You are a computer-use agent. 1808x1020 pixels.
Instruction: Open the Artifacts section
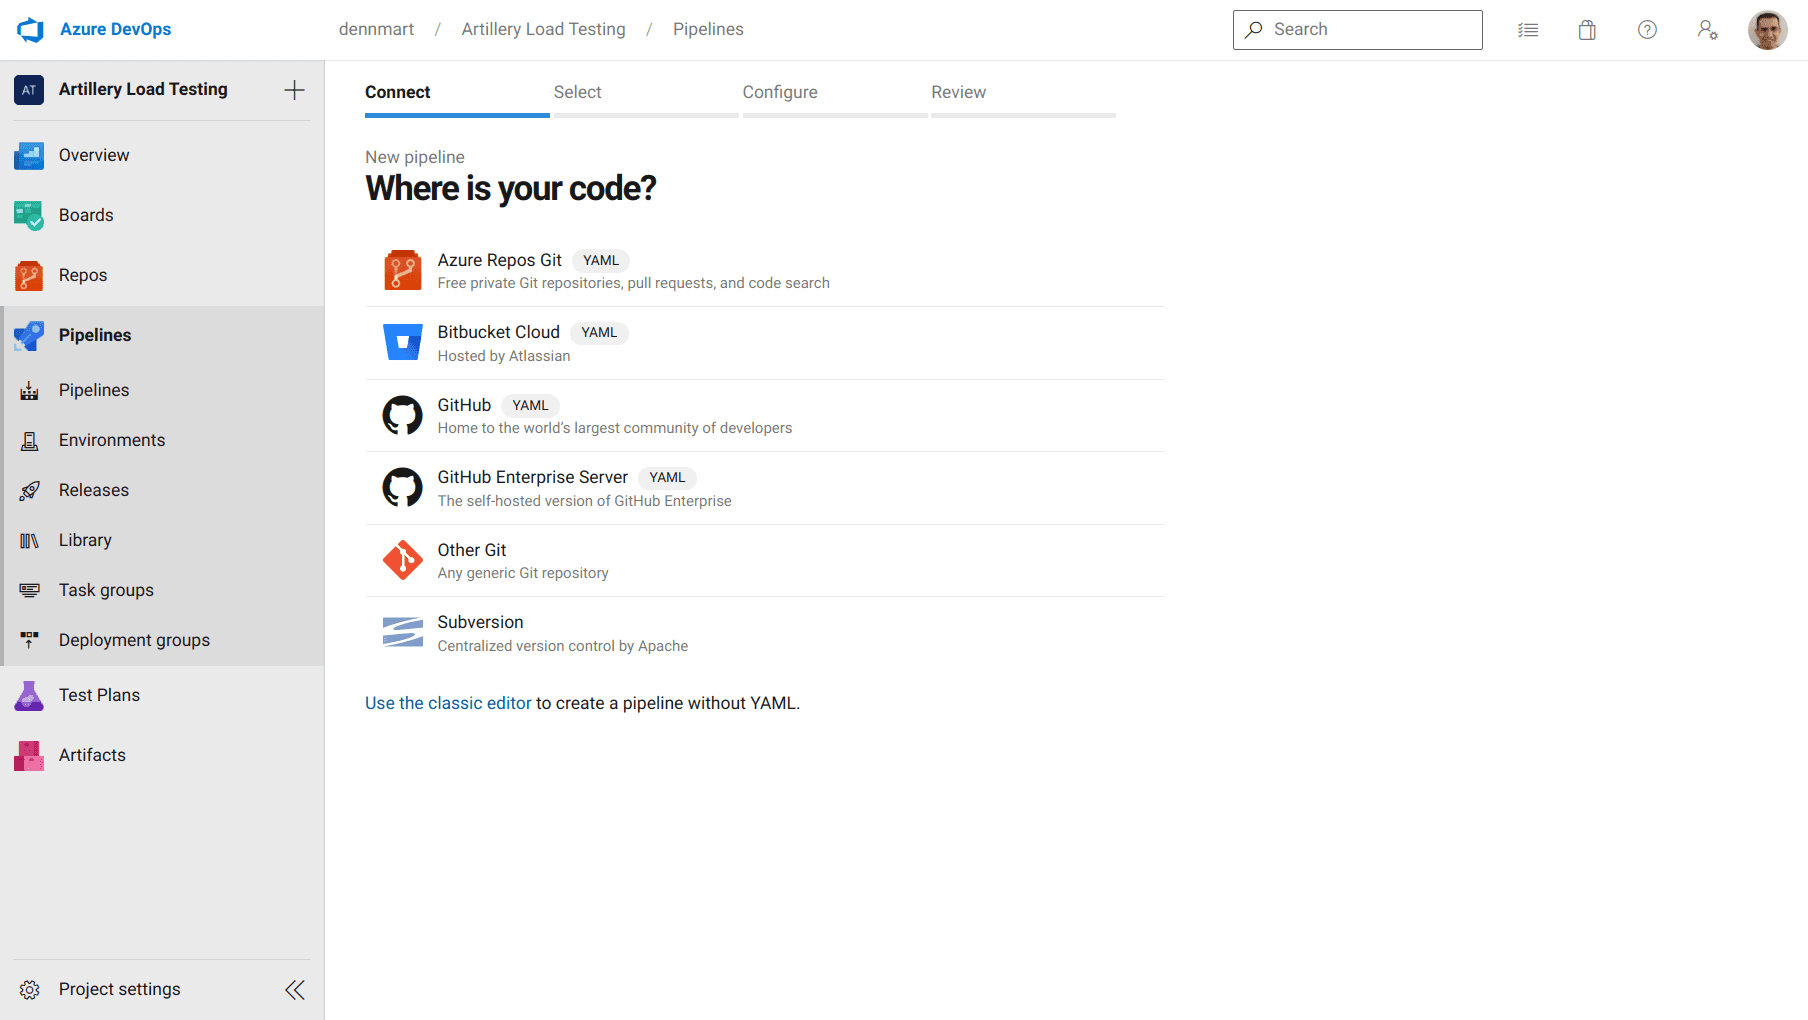pyautogui.click(x=92, y=755)
